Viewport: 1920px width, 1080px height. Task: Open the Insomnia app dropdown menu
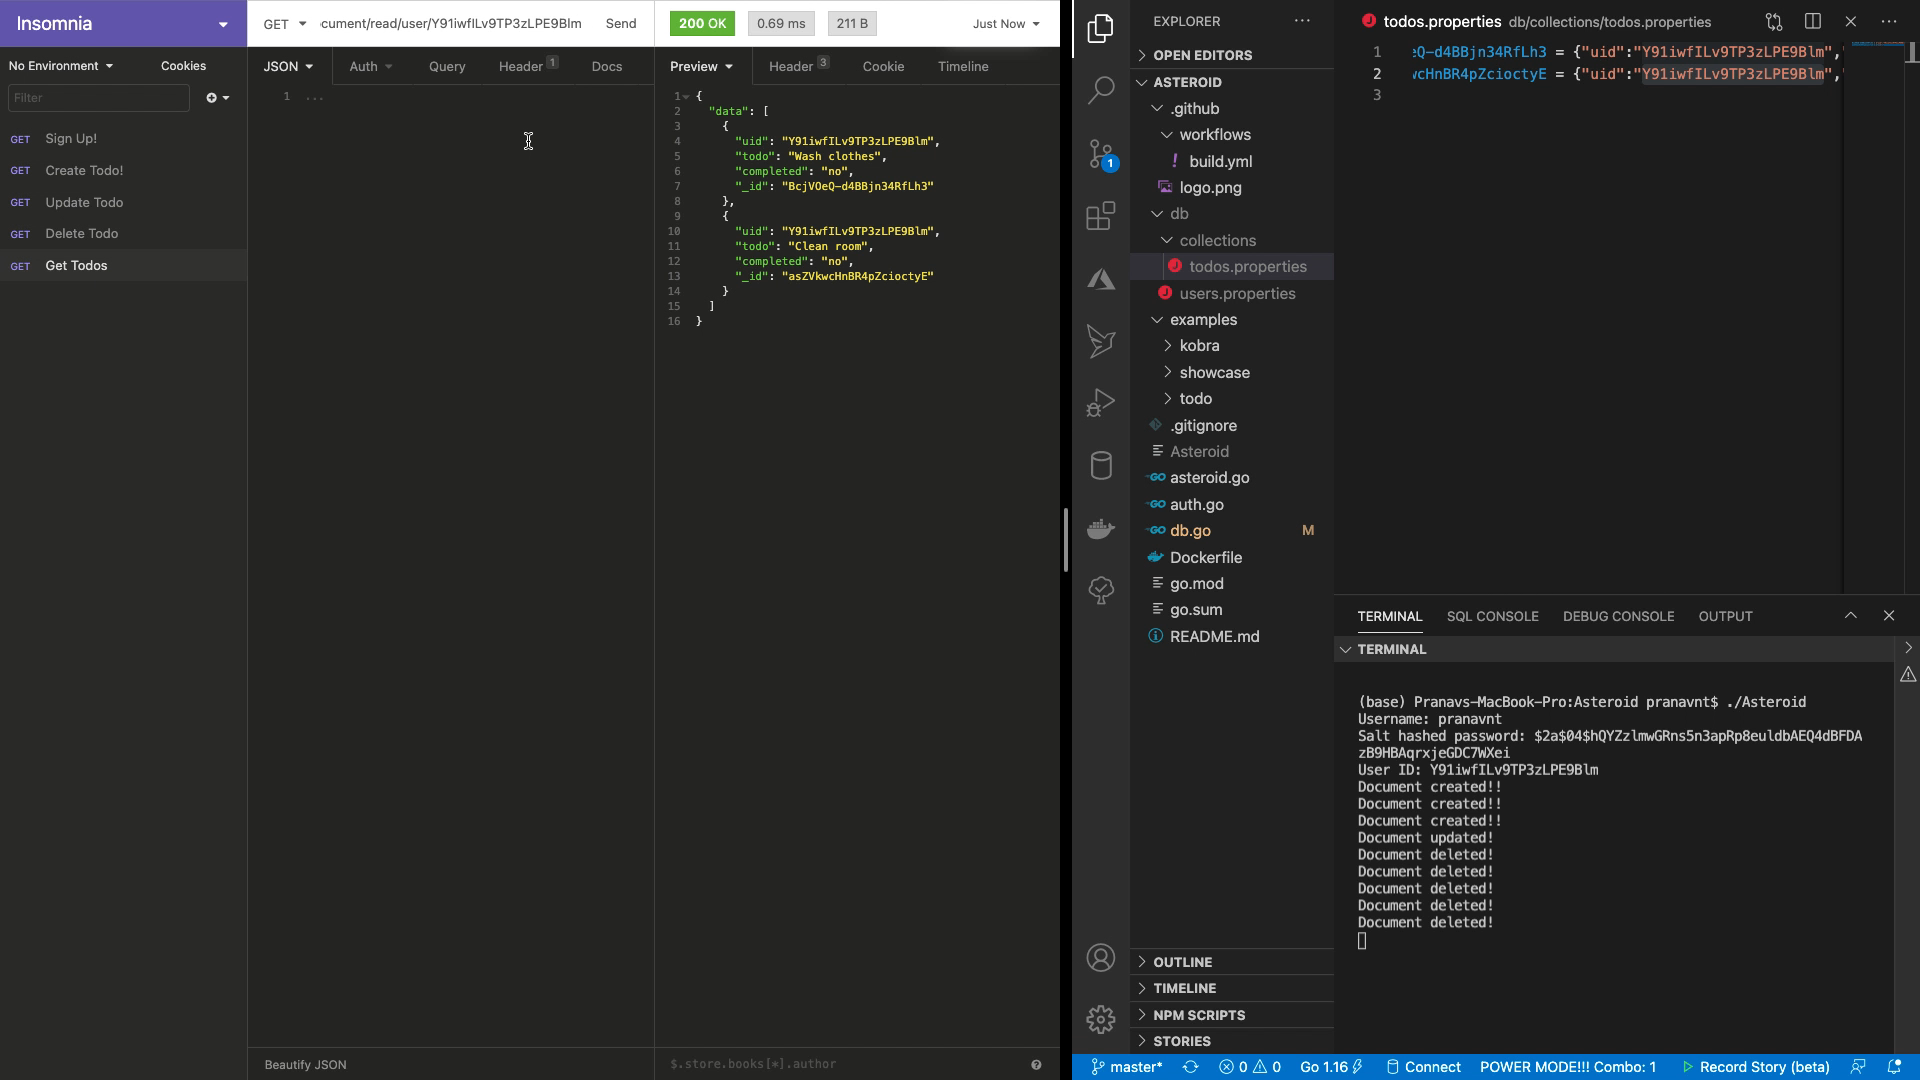223,24
